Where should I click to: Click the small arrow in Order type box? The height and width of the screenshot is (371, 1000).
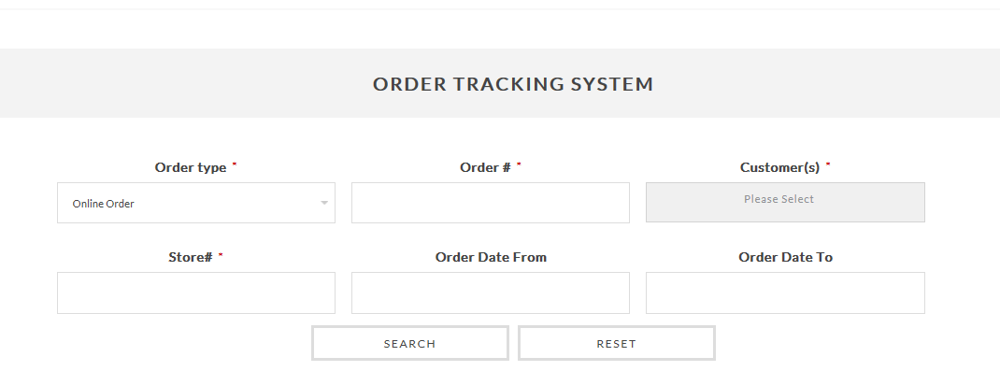click(324, 203)
